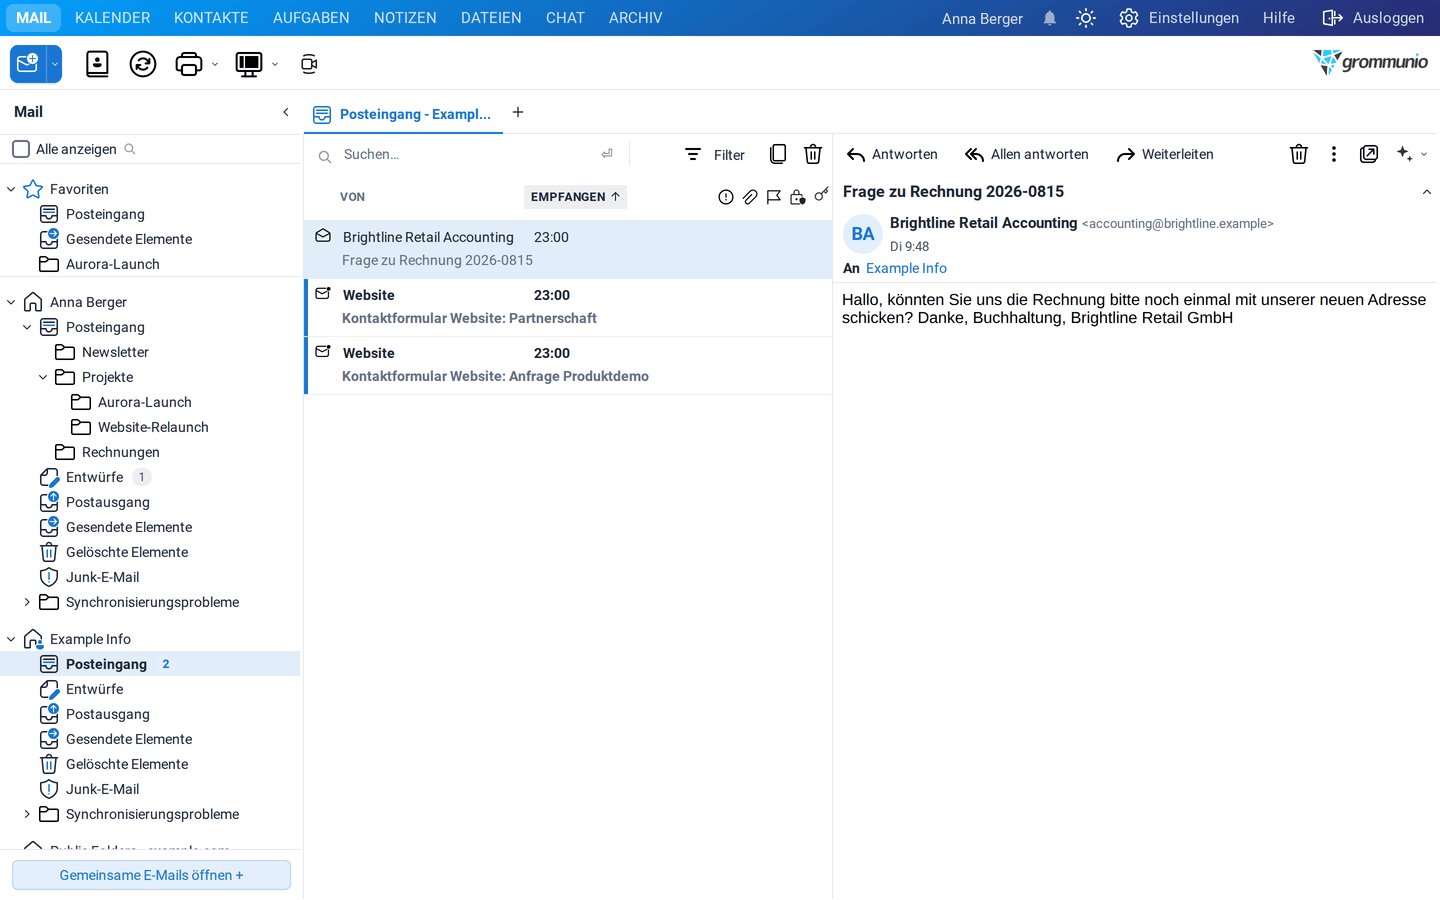This screenshot has width=1440, height=900.
Task: Open the print options dropdown arrow
Action: [215, 64]
